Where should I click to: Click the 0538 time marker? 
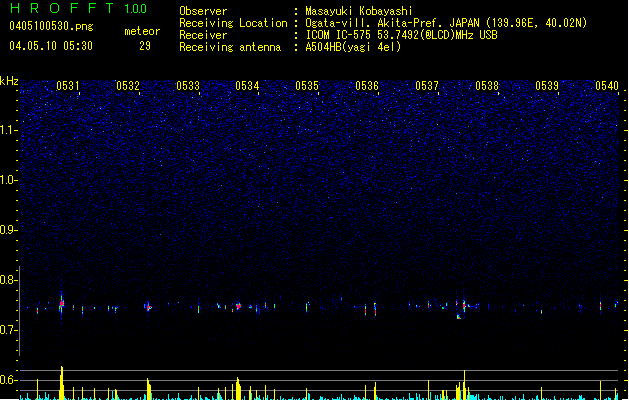click(x=487, y=86)
